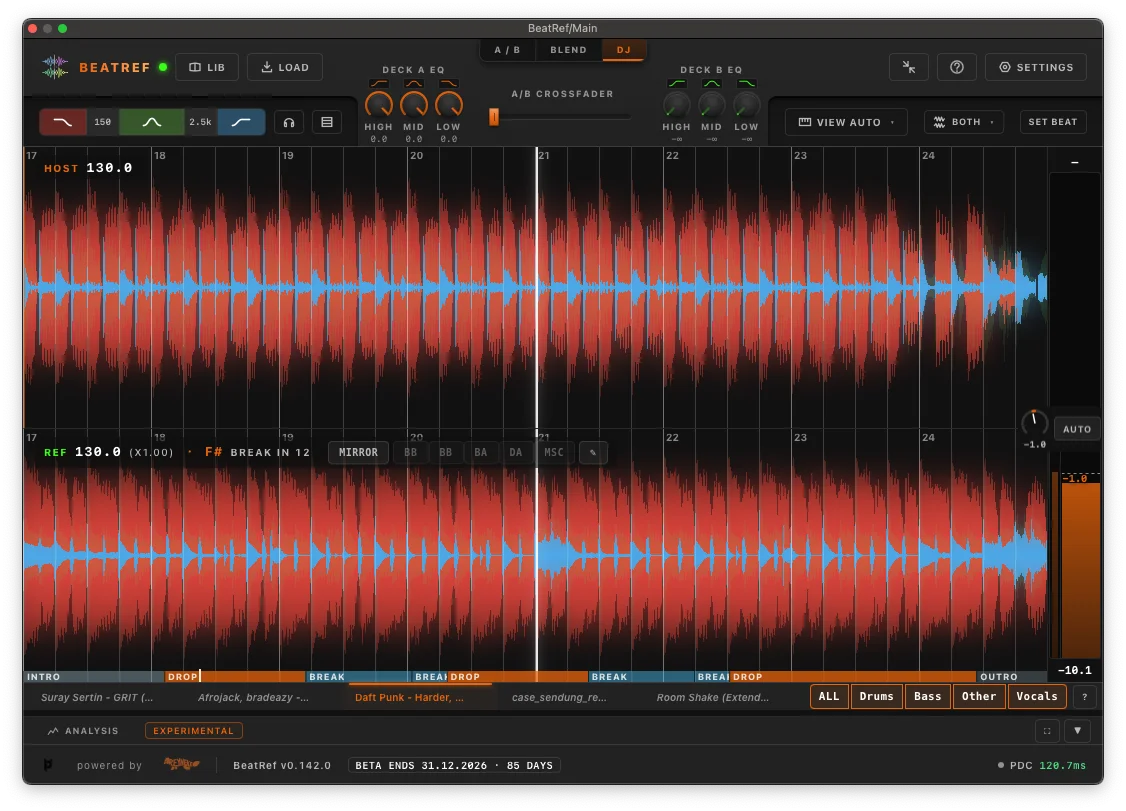Toggle the Bass stem button
Viewport: 1126px width, 811px height.
928,696
